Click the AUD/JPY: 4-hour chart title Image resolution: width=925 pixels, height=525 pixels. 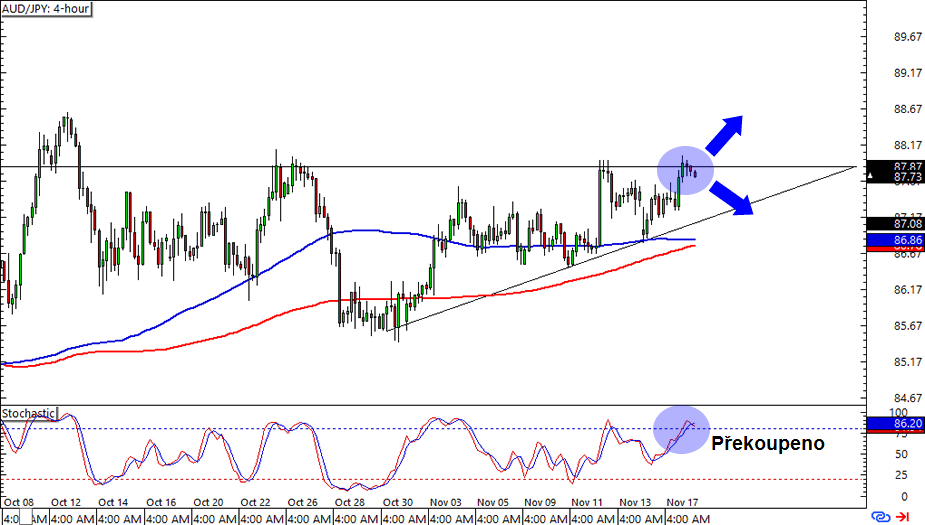click(47, 9)
